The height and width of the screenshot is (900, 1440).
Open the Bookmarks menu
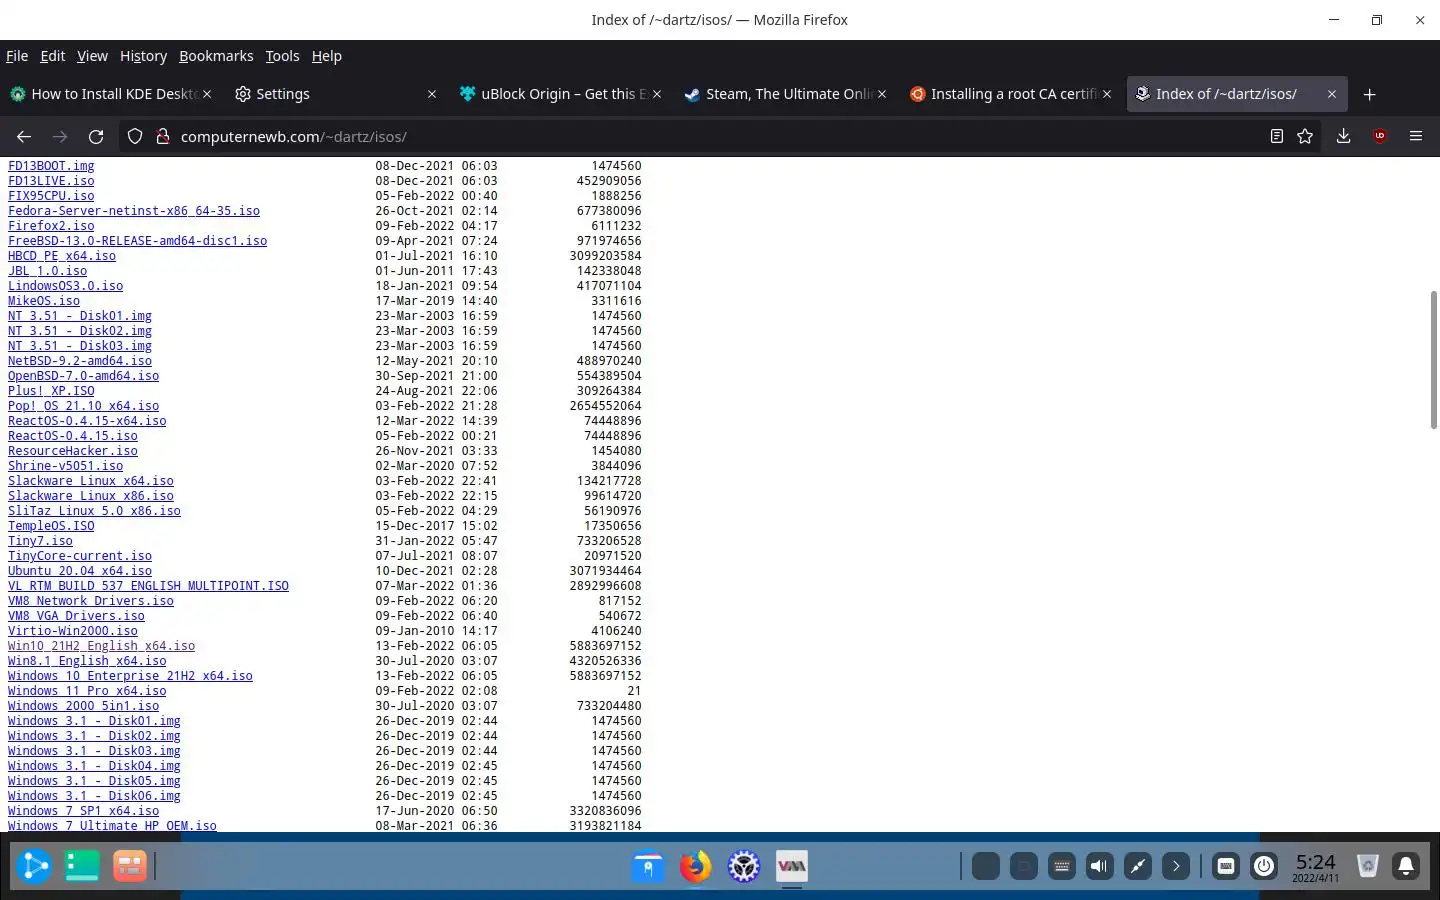tap(216, 56)
